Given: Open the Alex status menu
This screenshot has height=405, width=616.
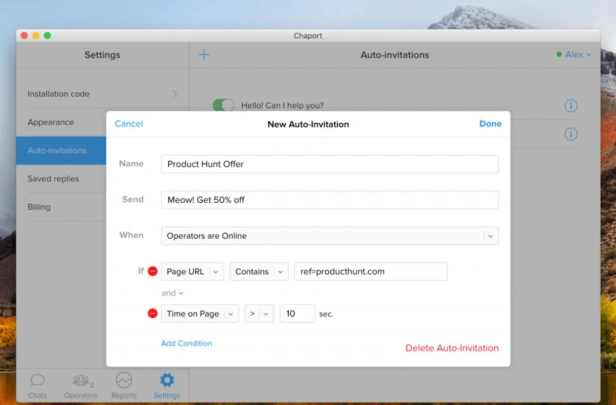Looking at the screenshot, I should [x=574, y=55].
